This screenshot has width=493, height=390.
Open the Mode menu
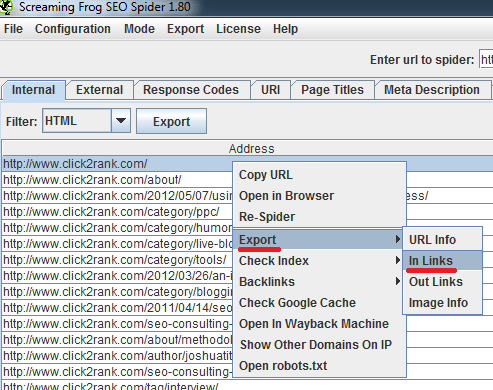(x=139, y=29)
